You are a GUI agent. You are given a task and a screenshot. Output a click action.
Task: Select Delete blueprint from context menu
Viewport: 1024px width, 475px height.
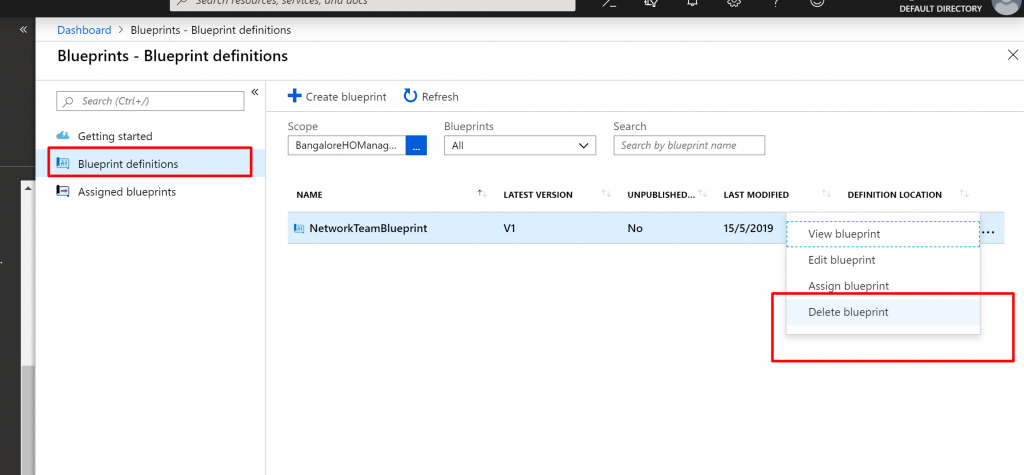click(x=848, y=312)
